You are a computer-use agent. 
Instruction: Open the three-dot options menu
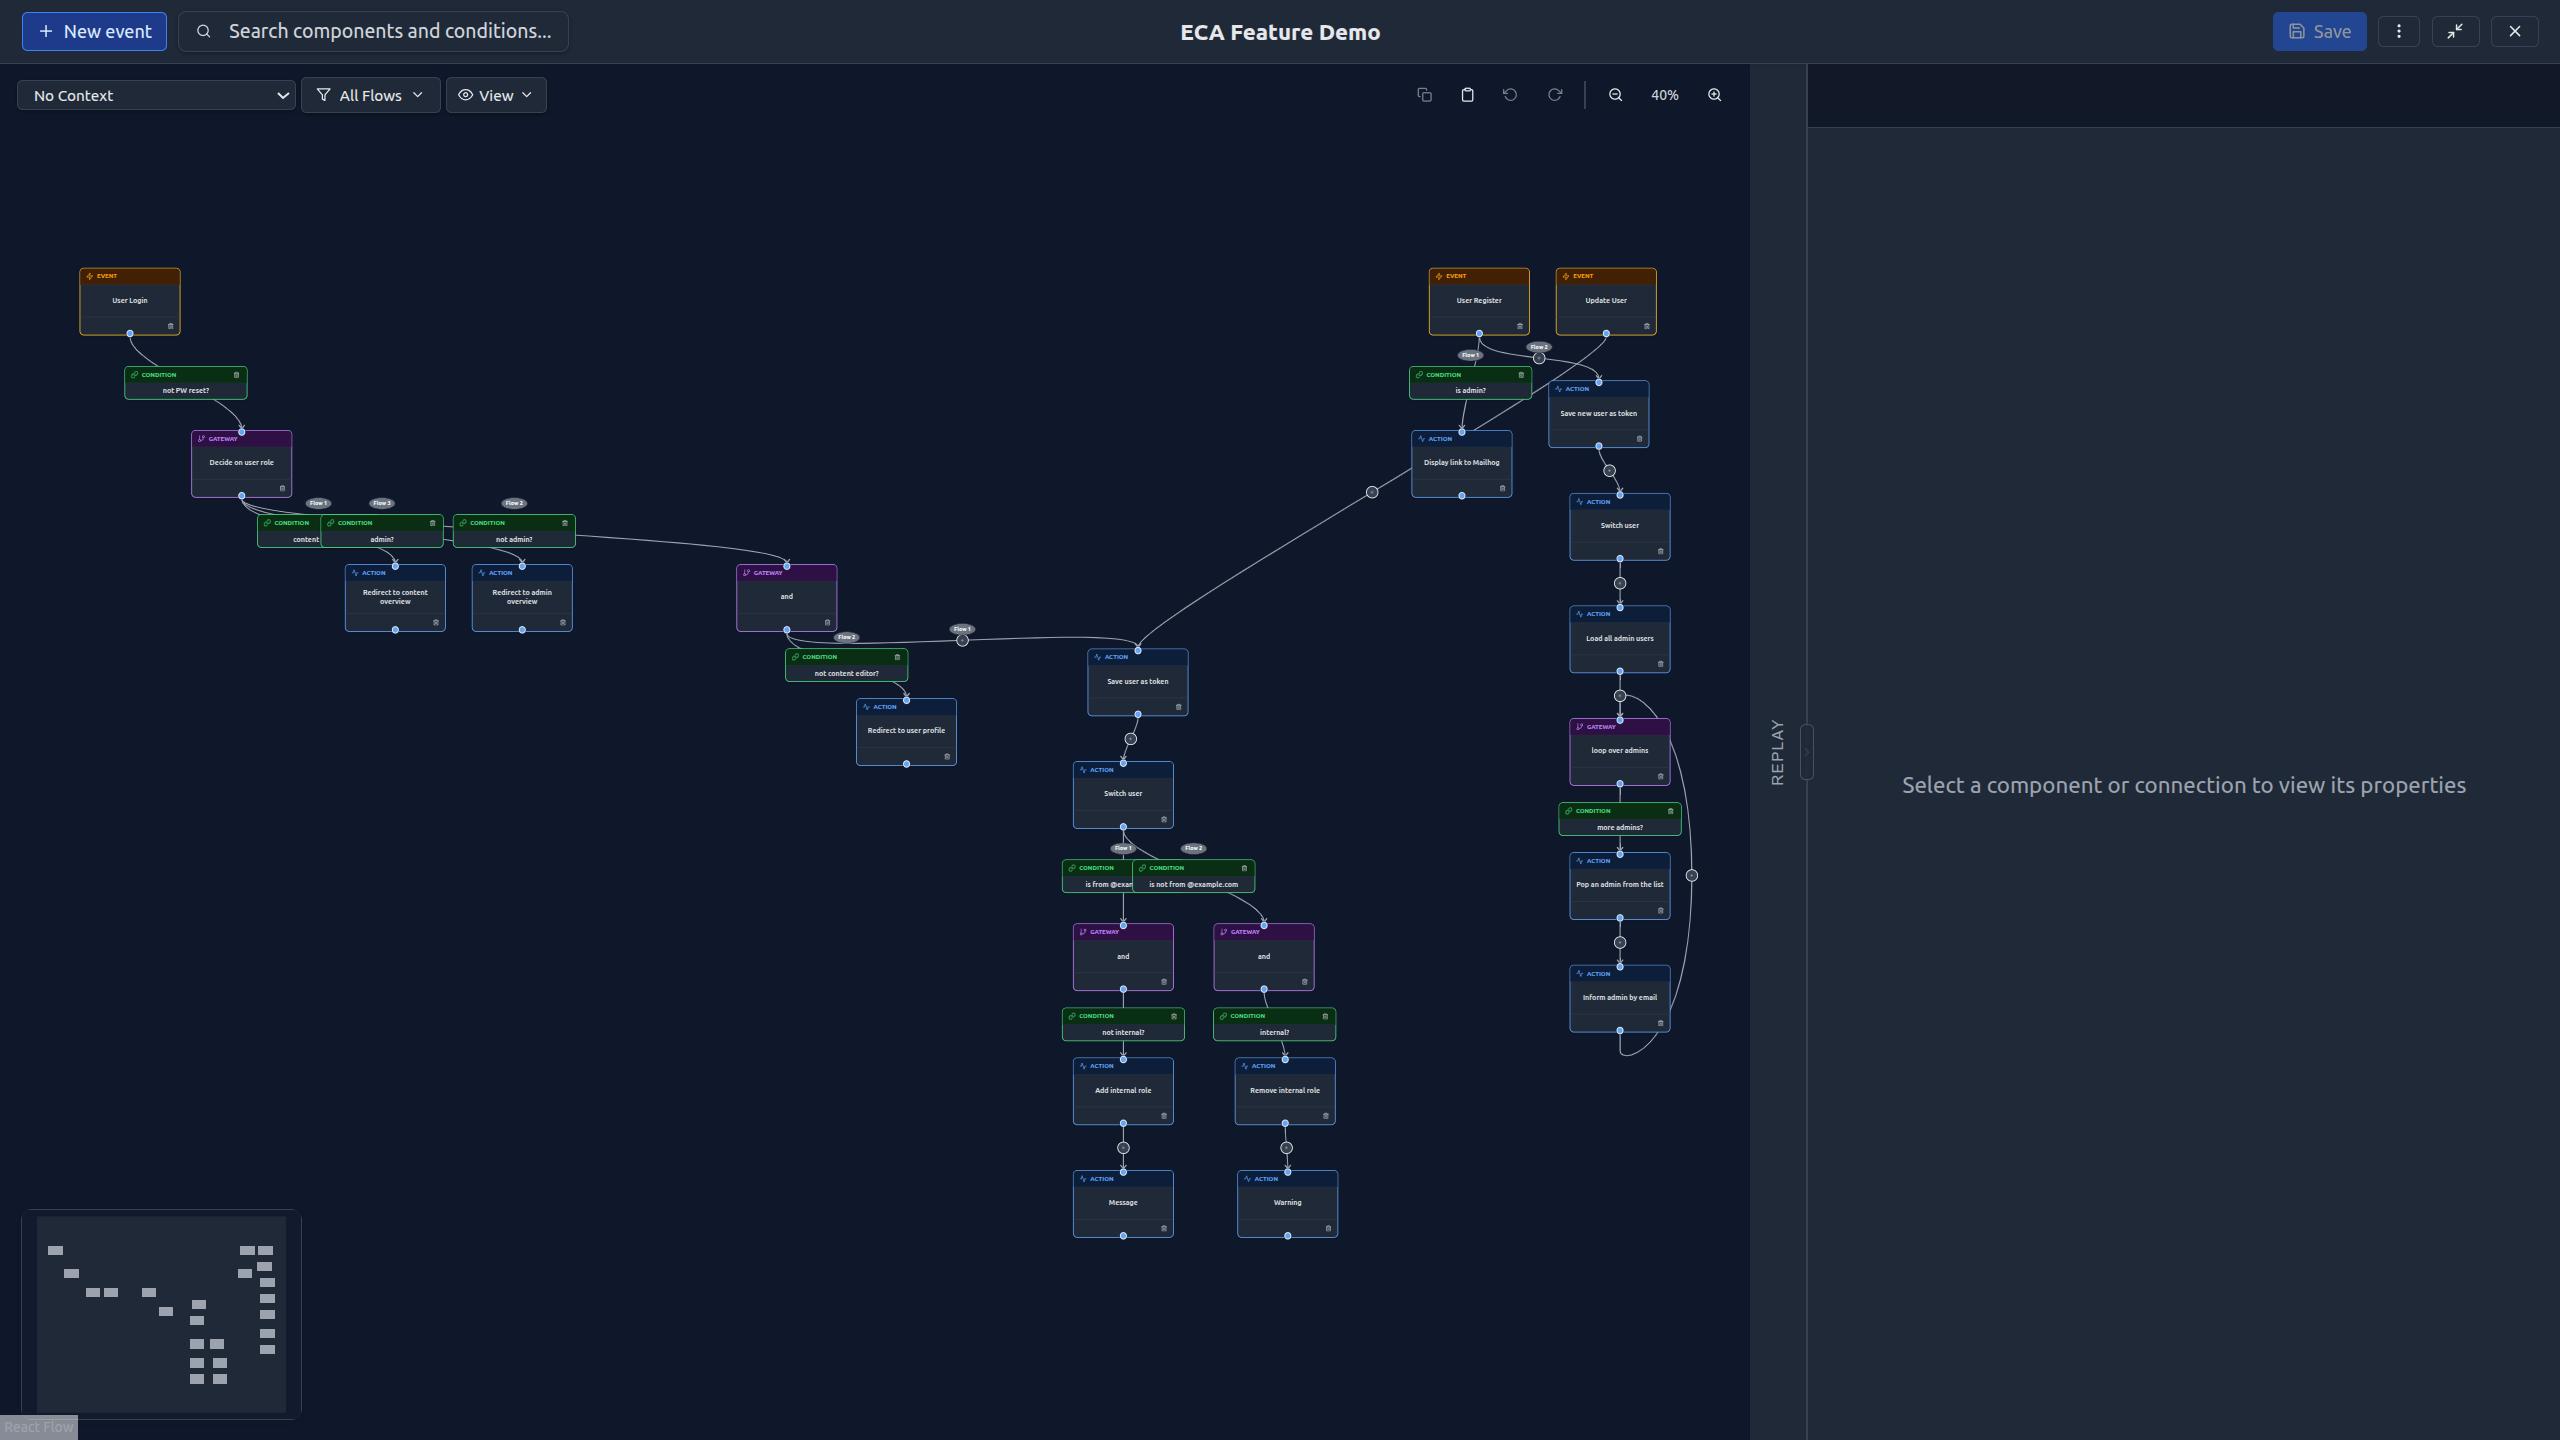[x=2399, y=31]
